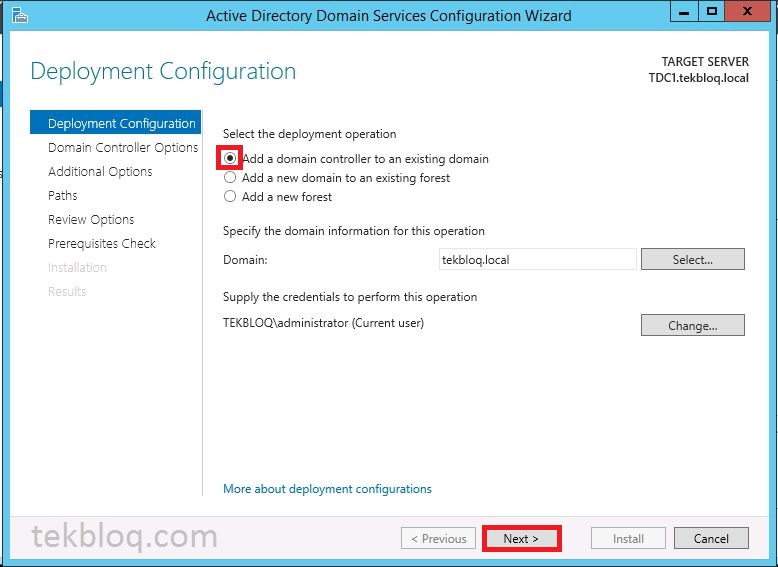Screen dimensions: 778x567
Task: Click Supply the credentials label text
Action: coord(350,297)
